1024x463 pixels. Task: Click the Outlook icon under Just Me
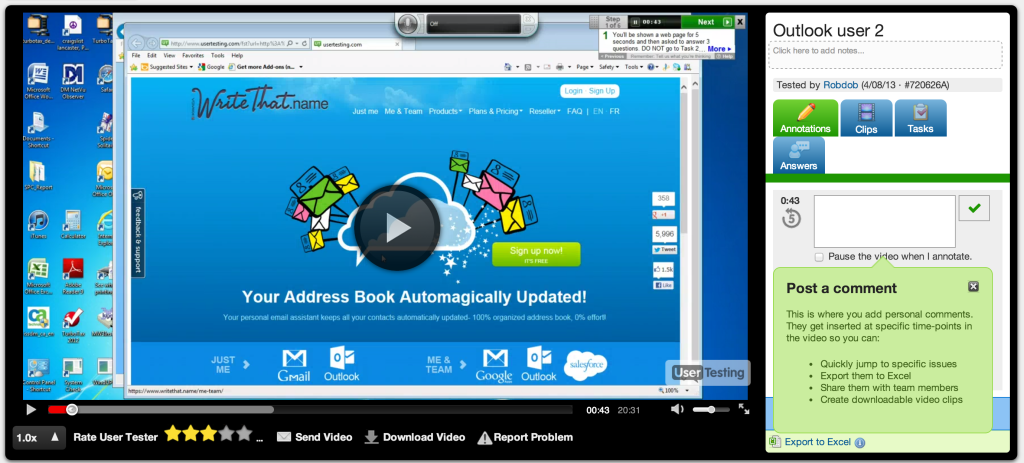[x=342, y=364]
